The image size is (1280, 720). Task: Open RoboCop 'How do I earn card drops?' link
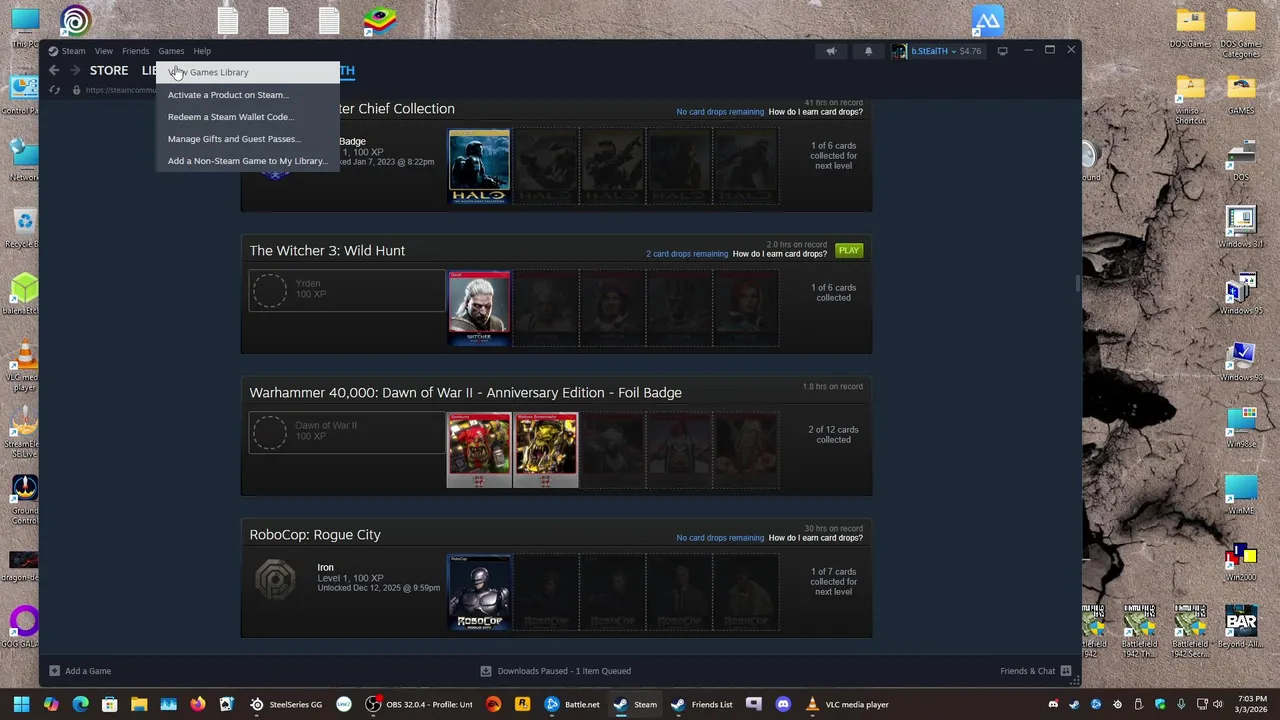pyautogui.click(x=815, y=538)
